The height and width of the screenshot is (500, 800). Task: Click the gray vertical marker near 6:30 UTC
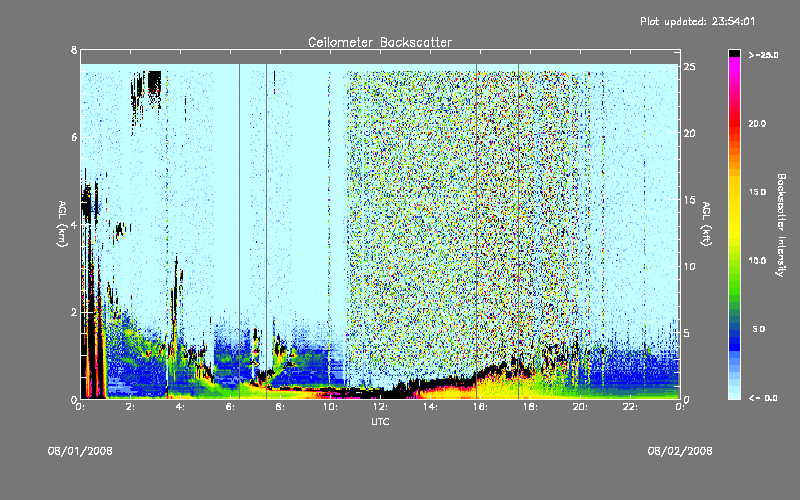pyautogui.click(x=239, y=231)
